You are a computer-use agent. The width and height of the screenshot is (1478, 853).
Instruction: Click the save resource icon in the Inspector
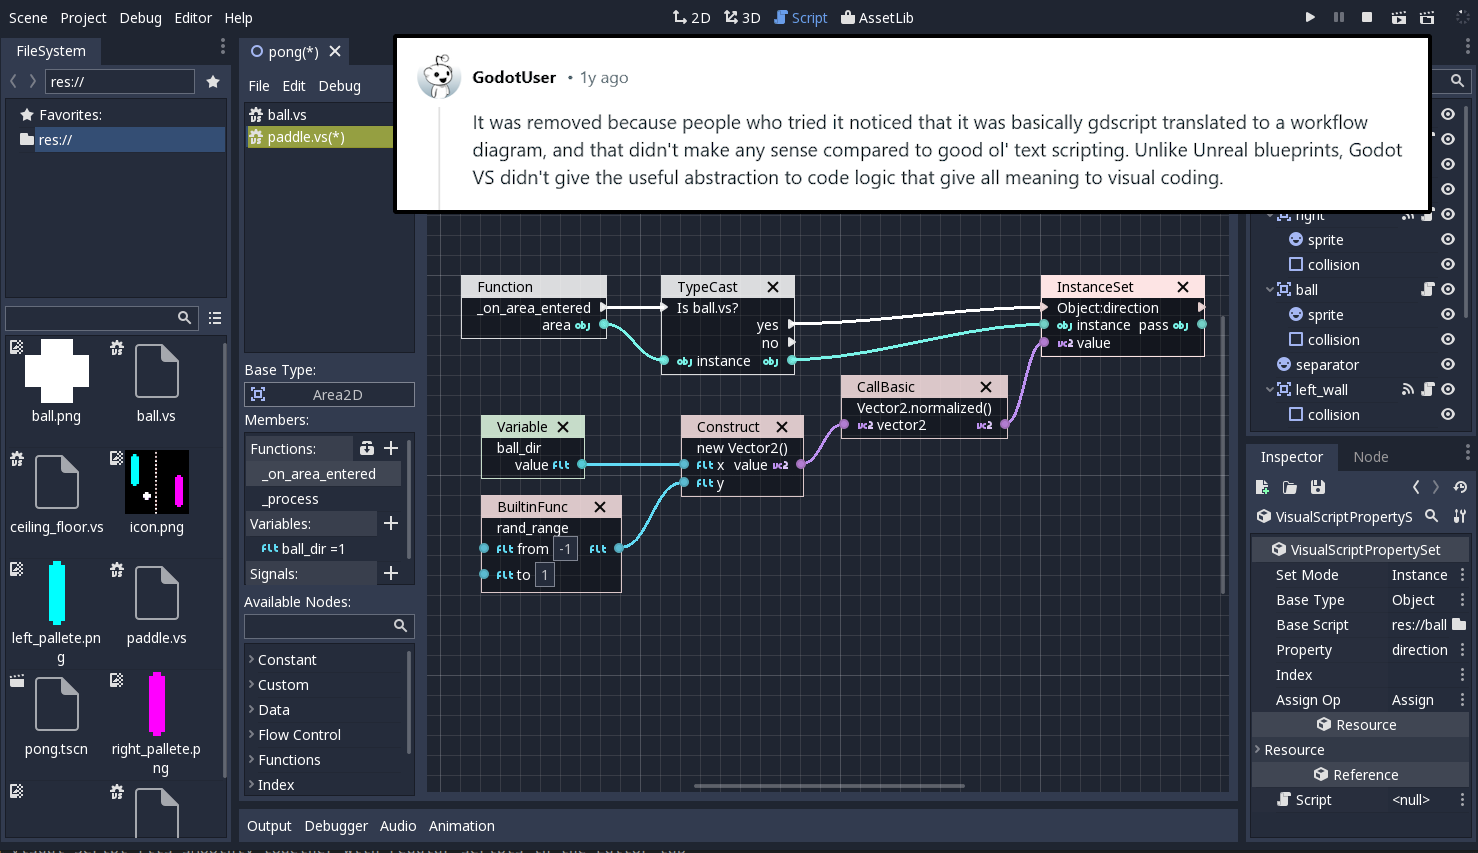[1316, 487]
